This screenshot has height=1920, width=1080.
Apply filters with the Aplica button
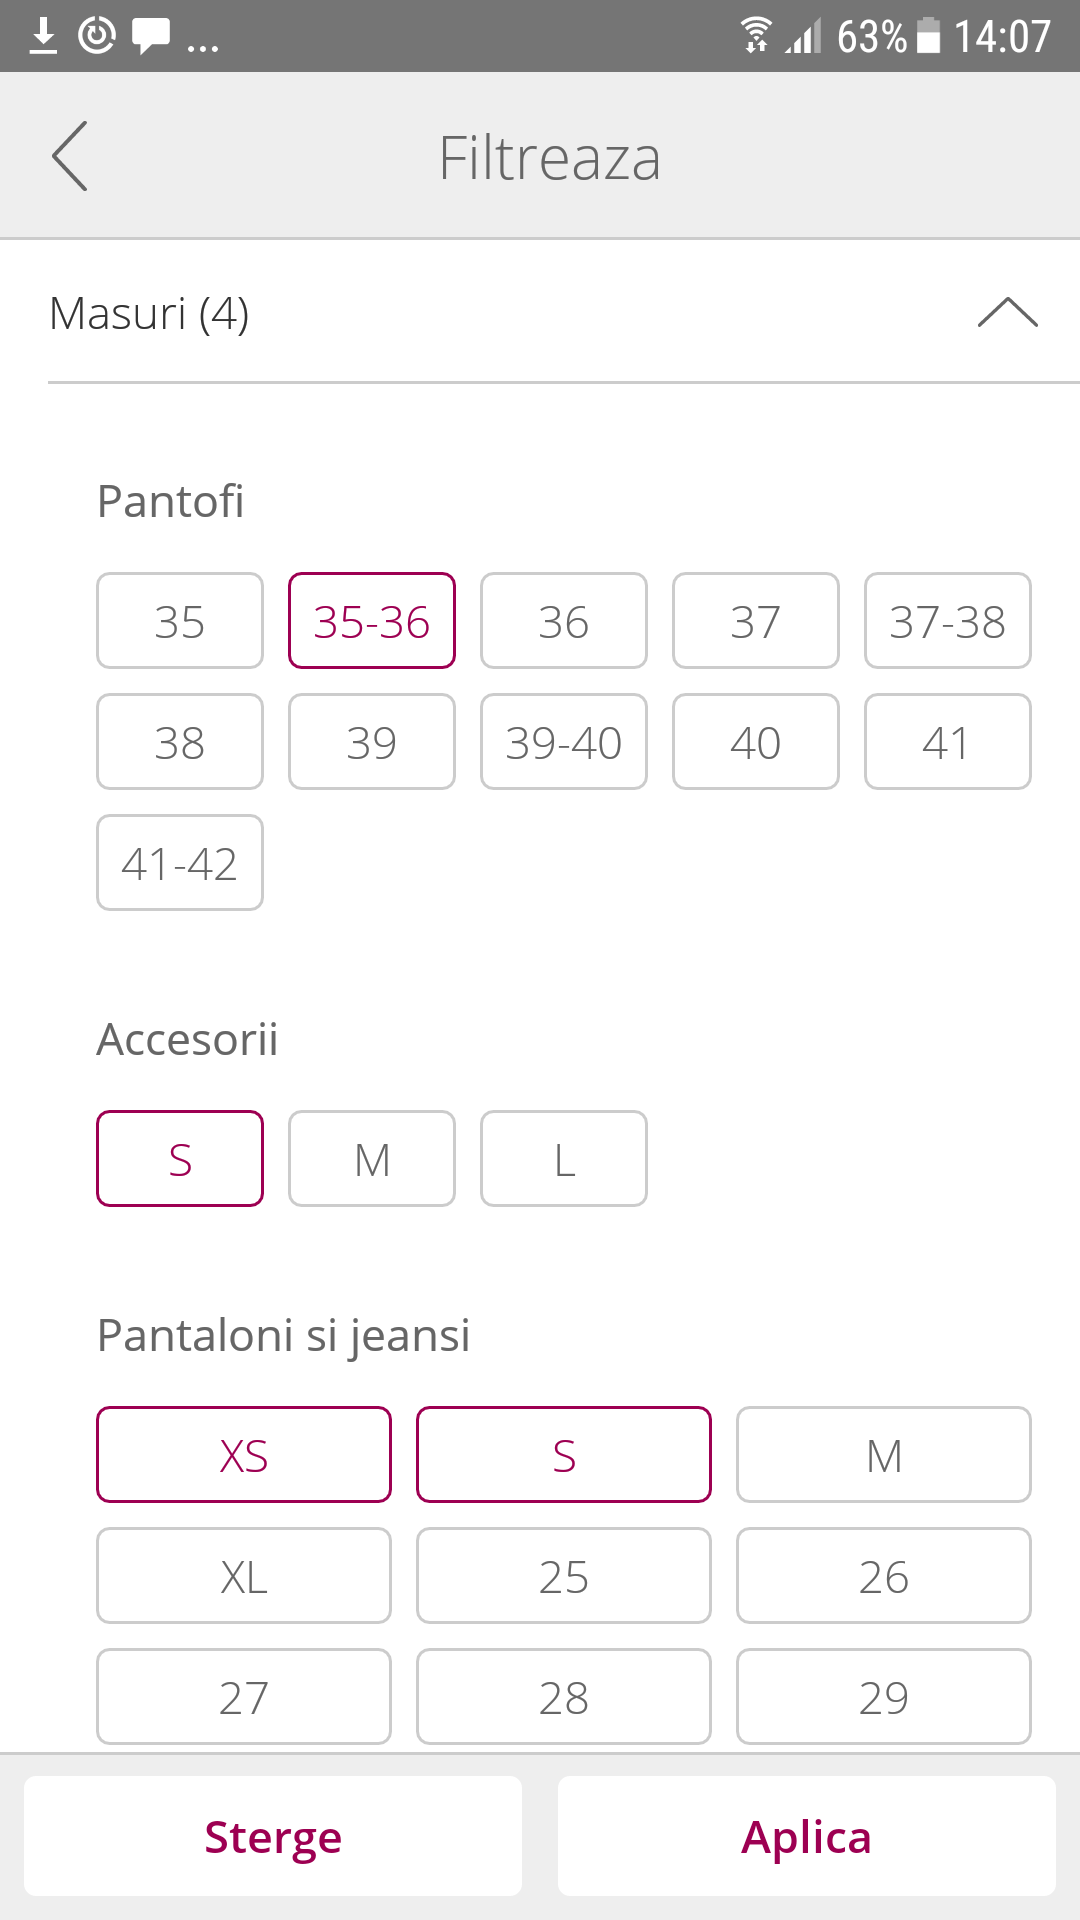(x=807, y=1836)
